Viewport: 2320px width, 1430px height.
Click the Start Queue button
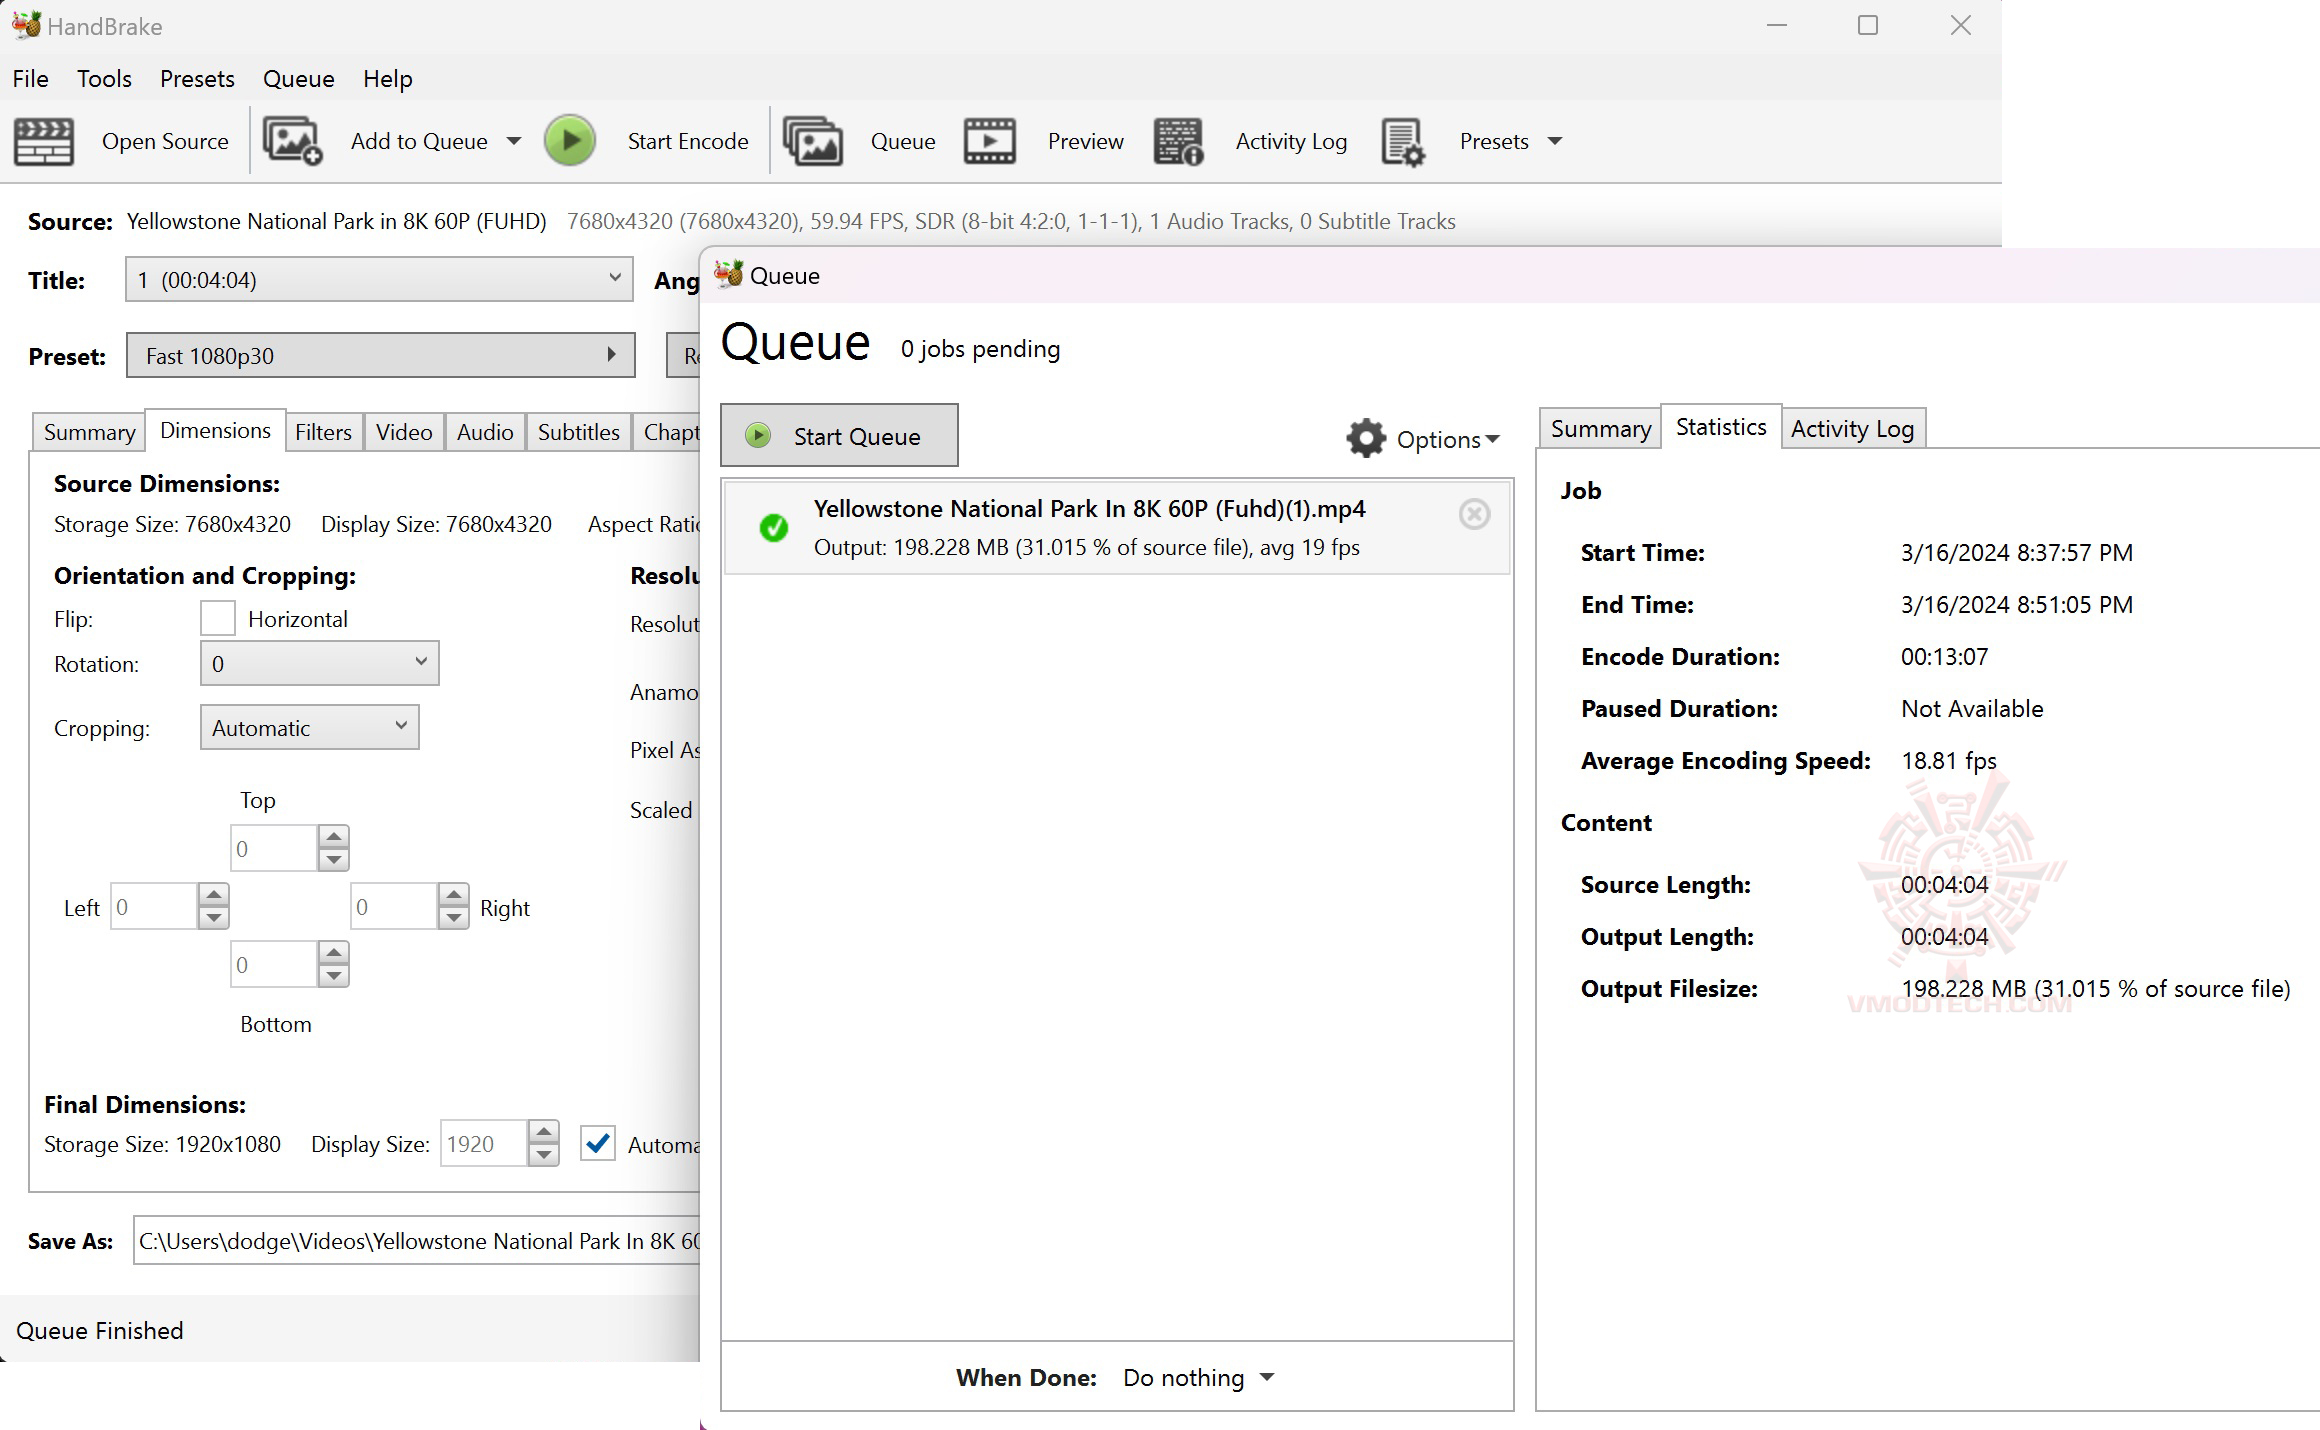839,436
